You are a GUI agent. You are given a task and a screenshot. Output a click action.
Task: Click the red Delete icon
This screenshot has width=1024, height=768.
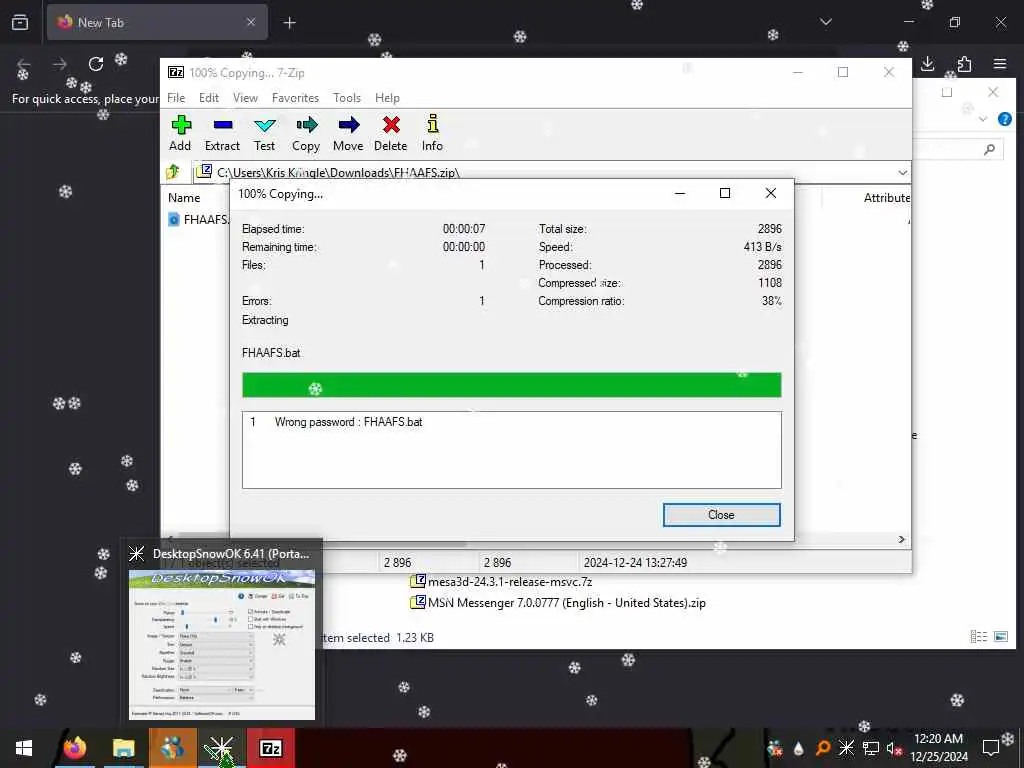[391, 125]
